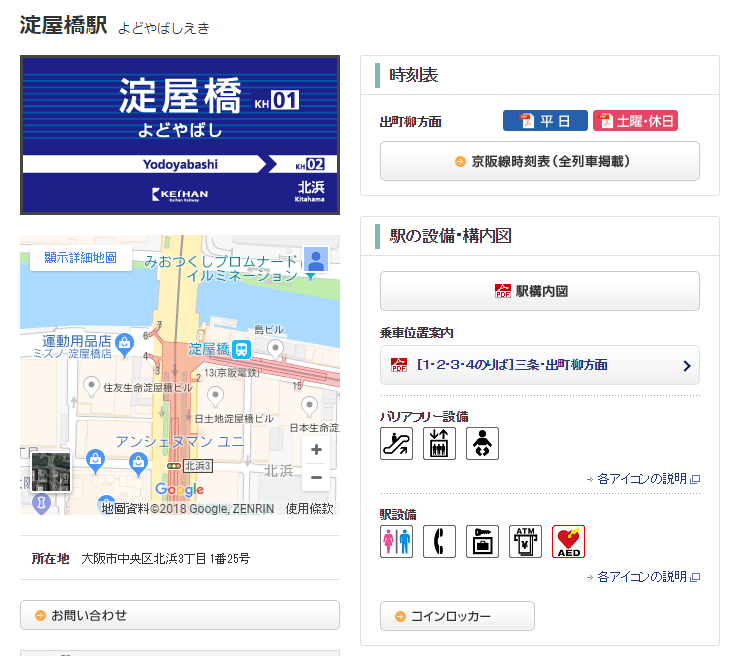Screen dimensions: 737x656
Task: Click the ATM facility icon
Action: (x=525, y=541)
